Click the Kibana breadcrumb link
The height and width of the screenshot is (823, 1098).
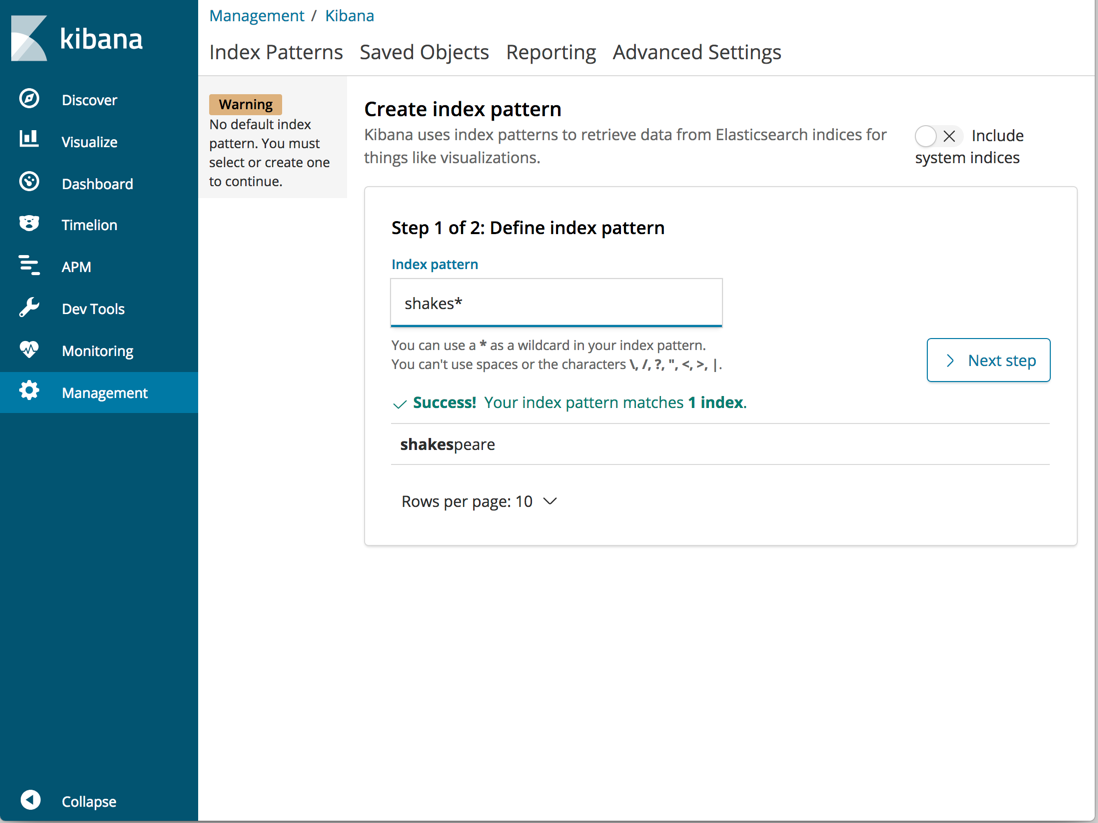[x=349, y=16]
